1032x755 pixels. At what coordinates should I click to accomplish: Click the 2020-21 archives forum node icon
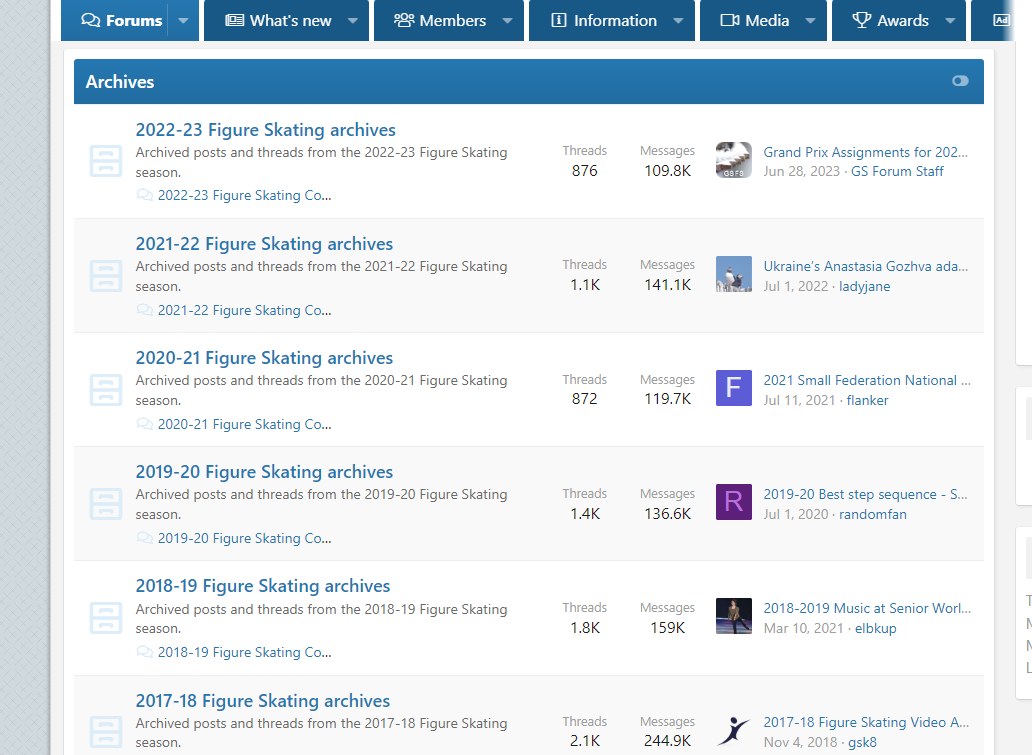105,389
